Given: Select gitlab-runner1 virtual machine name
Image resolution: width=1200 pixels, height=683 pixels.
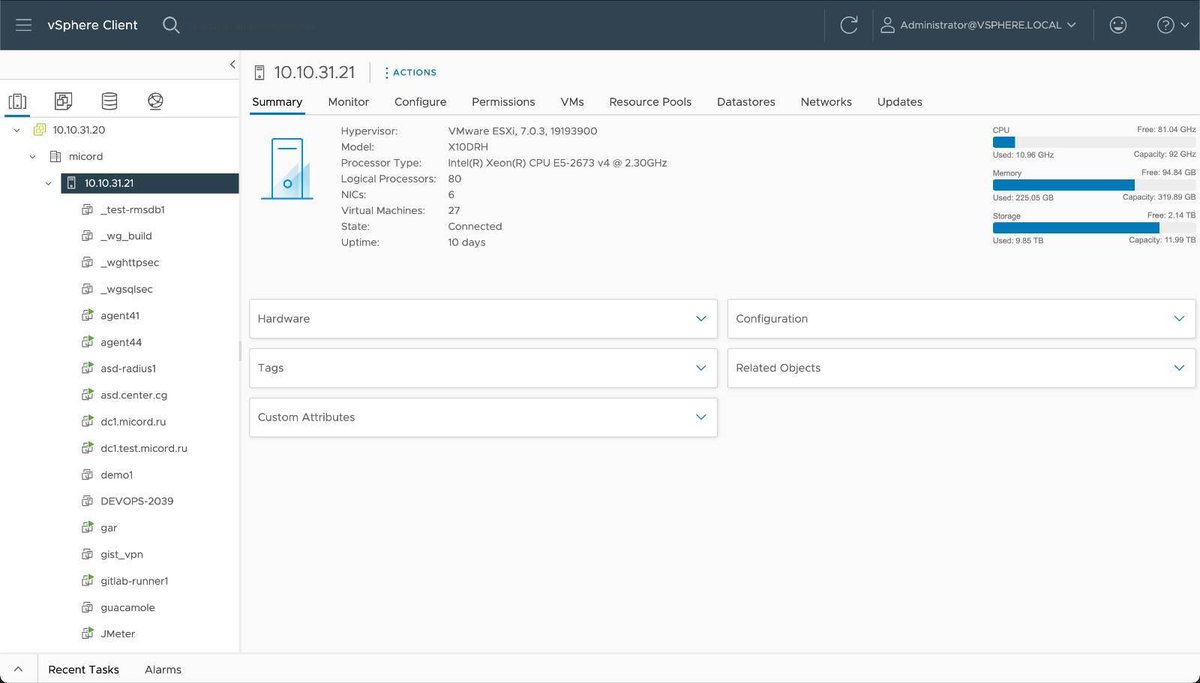Looking at the screenshot, I should click(x=135, y=581).
